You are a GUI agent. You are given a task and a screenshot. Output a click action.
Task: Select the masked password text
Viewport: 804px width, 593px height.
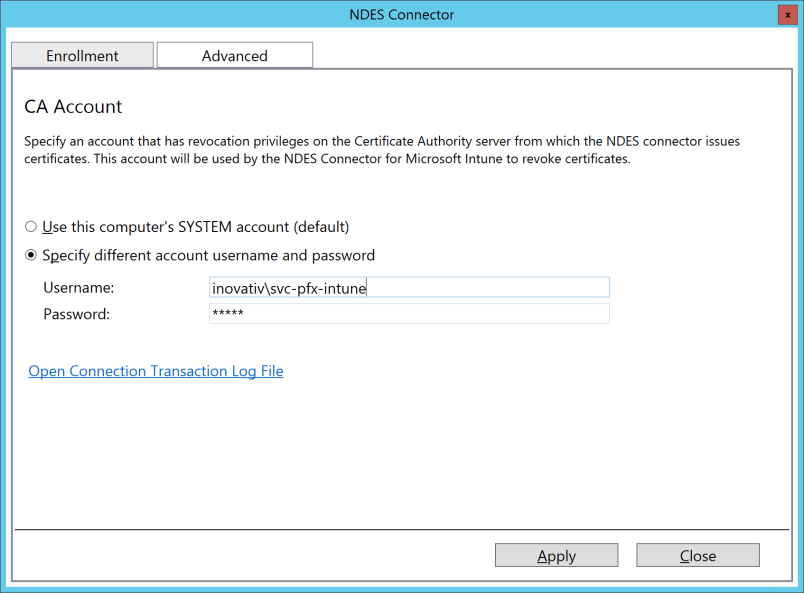coord(408,313)
